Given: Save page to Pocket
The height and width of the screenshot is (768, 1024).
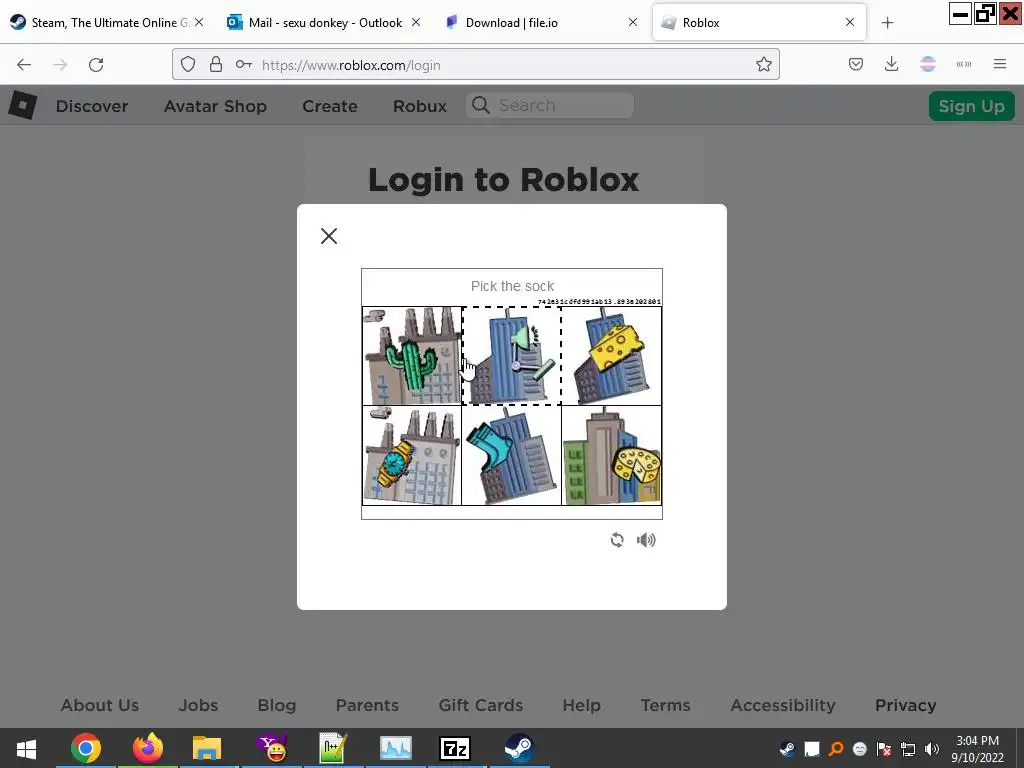Looking at the screenshot, I should 856,64.
